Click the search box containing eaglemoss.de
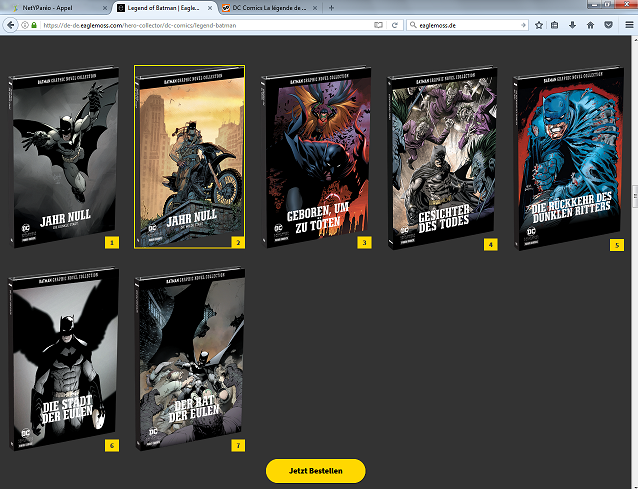This screenshot has width=638, height=489. 468,25
